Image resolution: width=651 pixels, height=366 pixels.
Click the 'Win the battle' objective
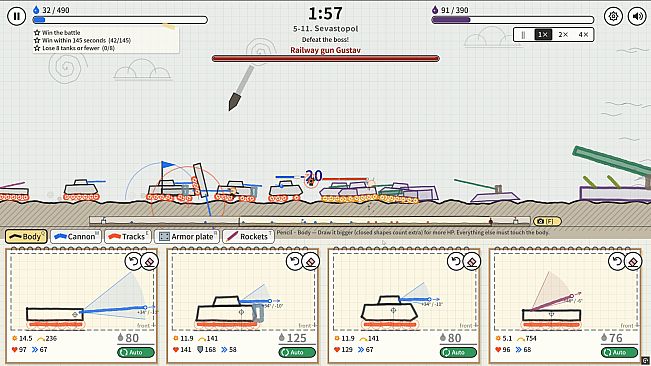[57, 32]
